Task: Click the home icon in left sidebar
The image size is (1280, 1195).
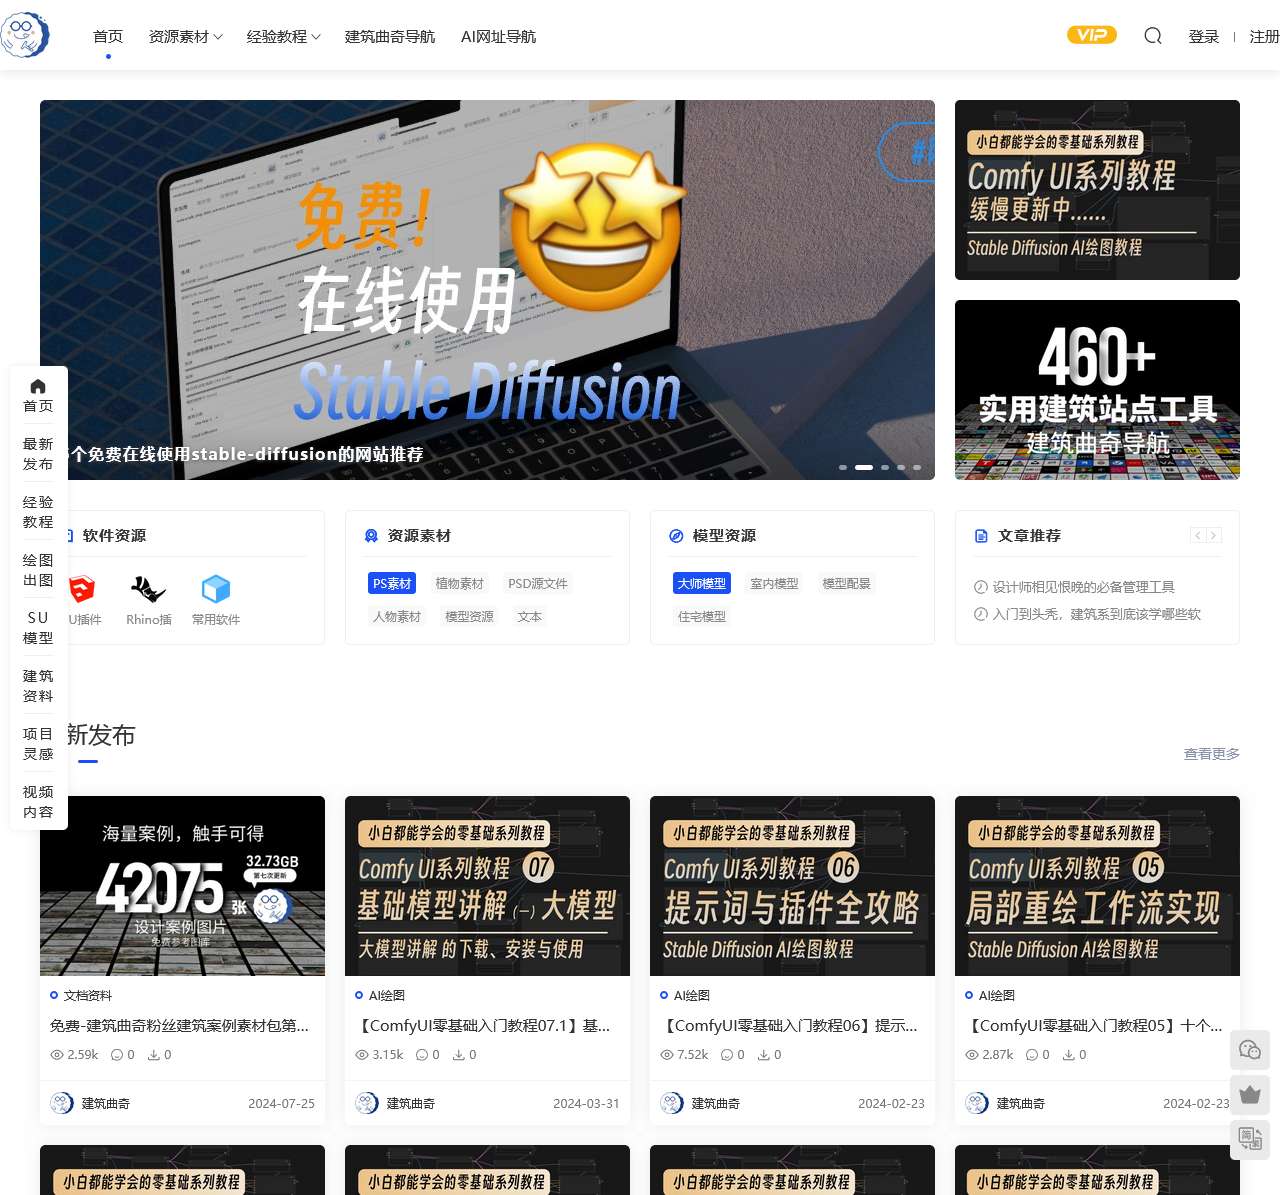Action: pyautogui.click(x=38, y=386)
